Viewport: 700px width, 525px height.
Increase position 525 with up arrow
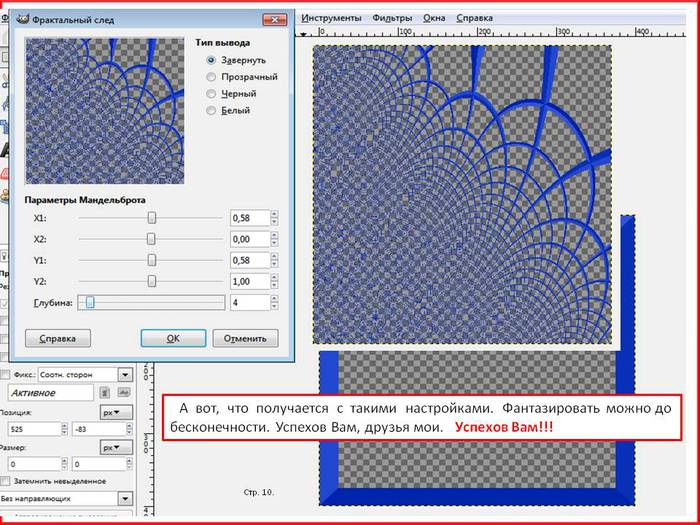pos(64,425)
